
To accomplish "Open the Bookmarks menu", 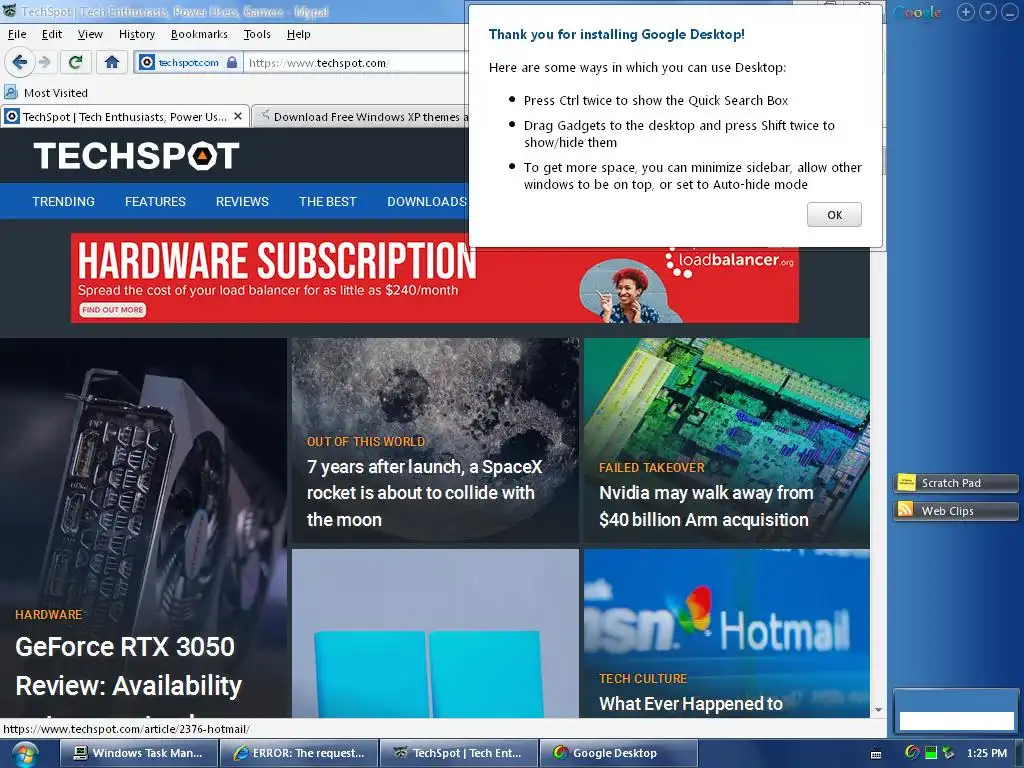I will [199, 34].
